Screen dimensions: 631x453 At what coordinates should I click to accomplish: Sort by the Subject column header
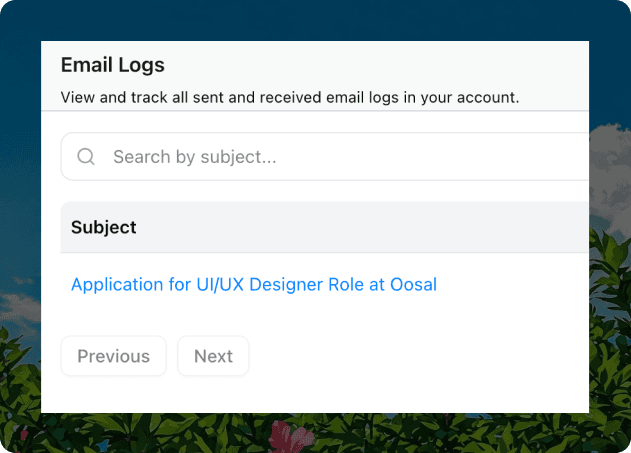pyautogui.click(x=104, y=227)
